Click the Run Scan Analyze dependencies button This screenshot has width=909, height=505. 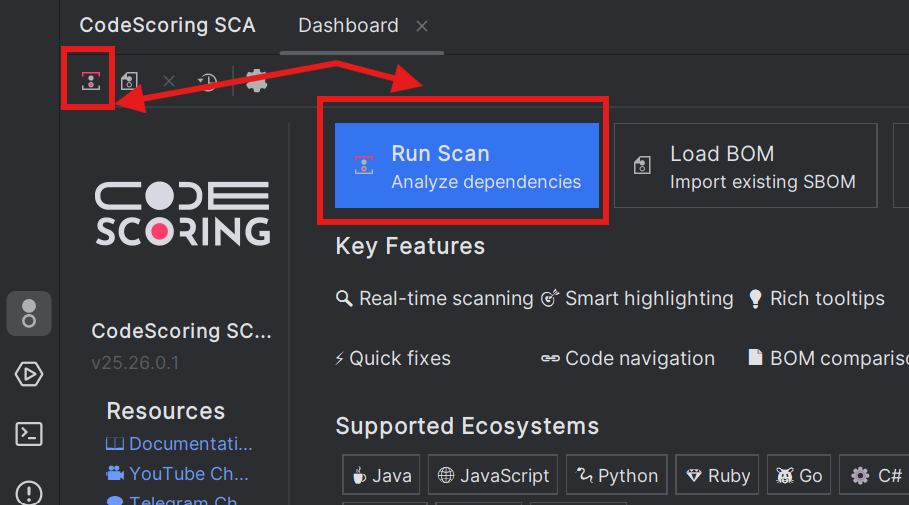467,165
